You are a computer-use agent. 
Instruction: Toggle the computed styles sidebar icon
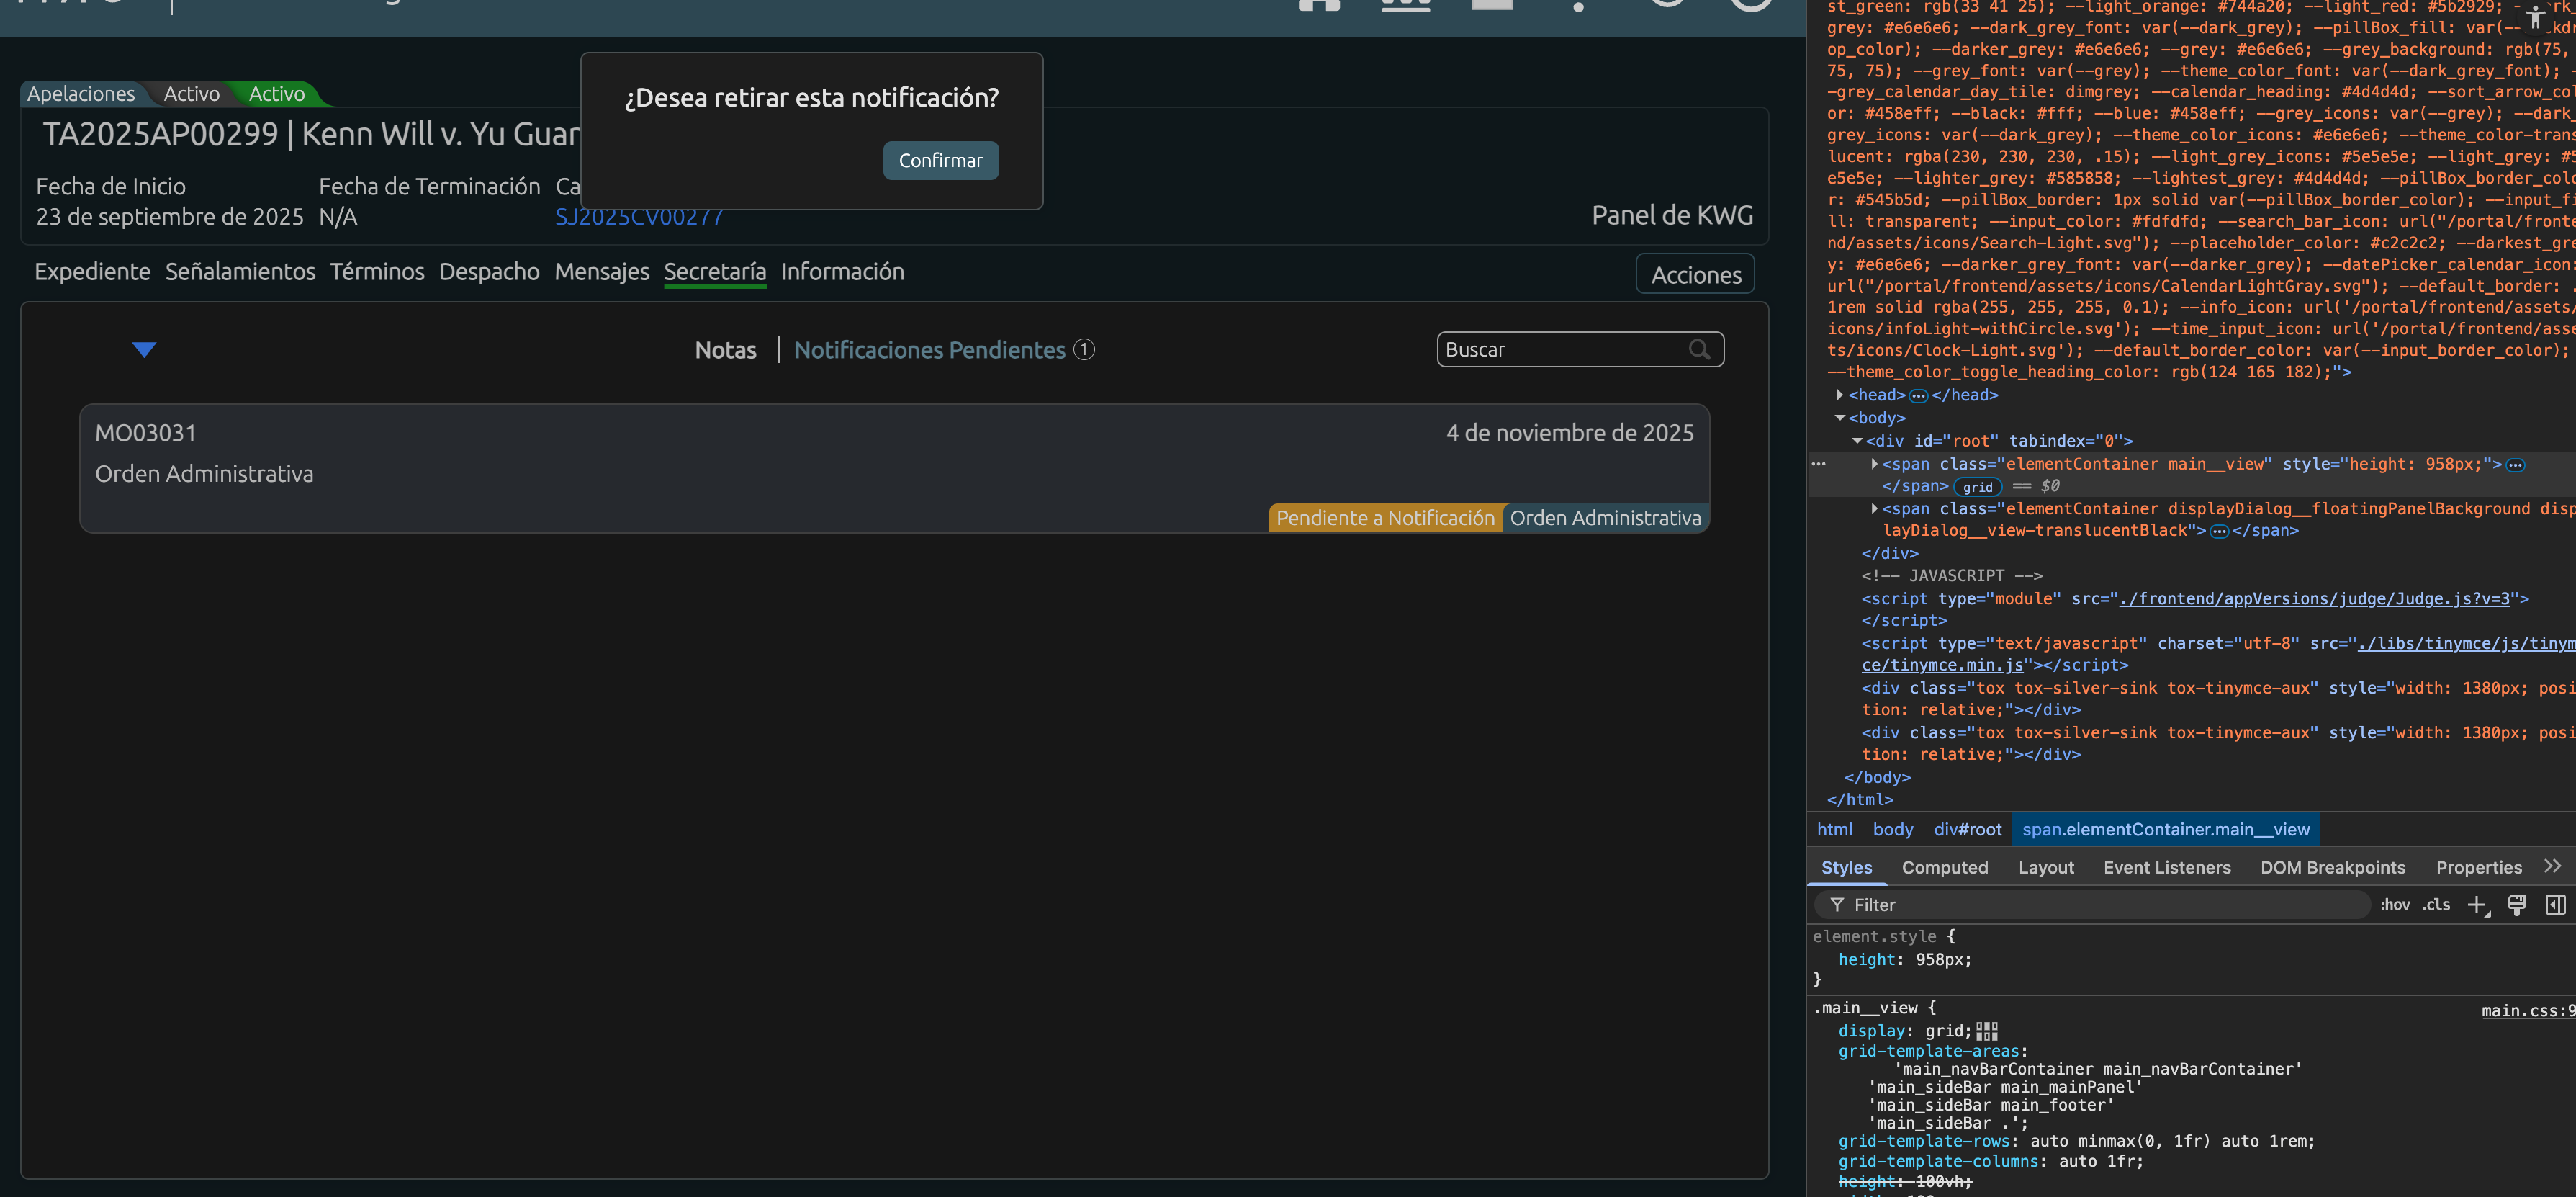click(x=2555, y=905)
